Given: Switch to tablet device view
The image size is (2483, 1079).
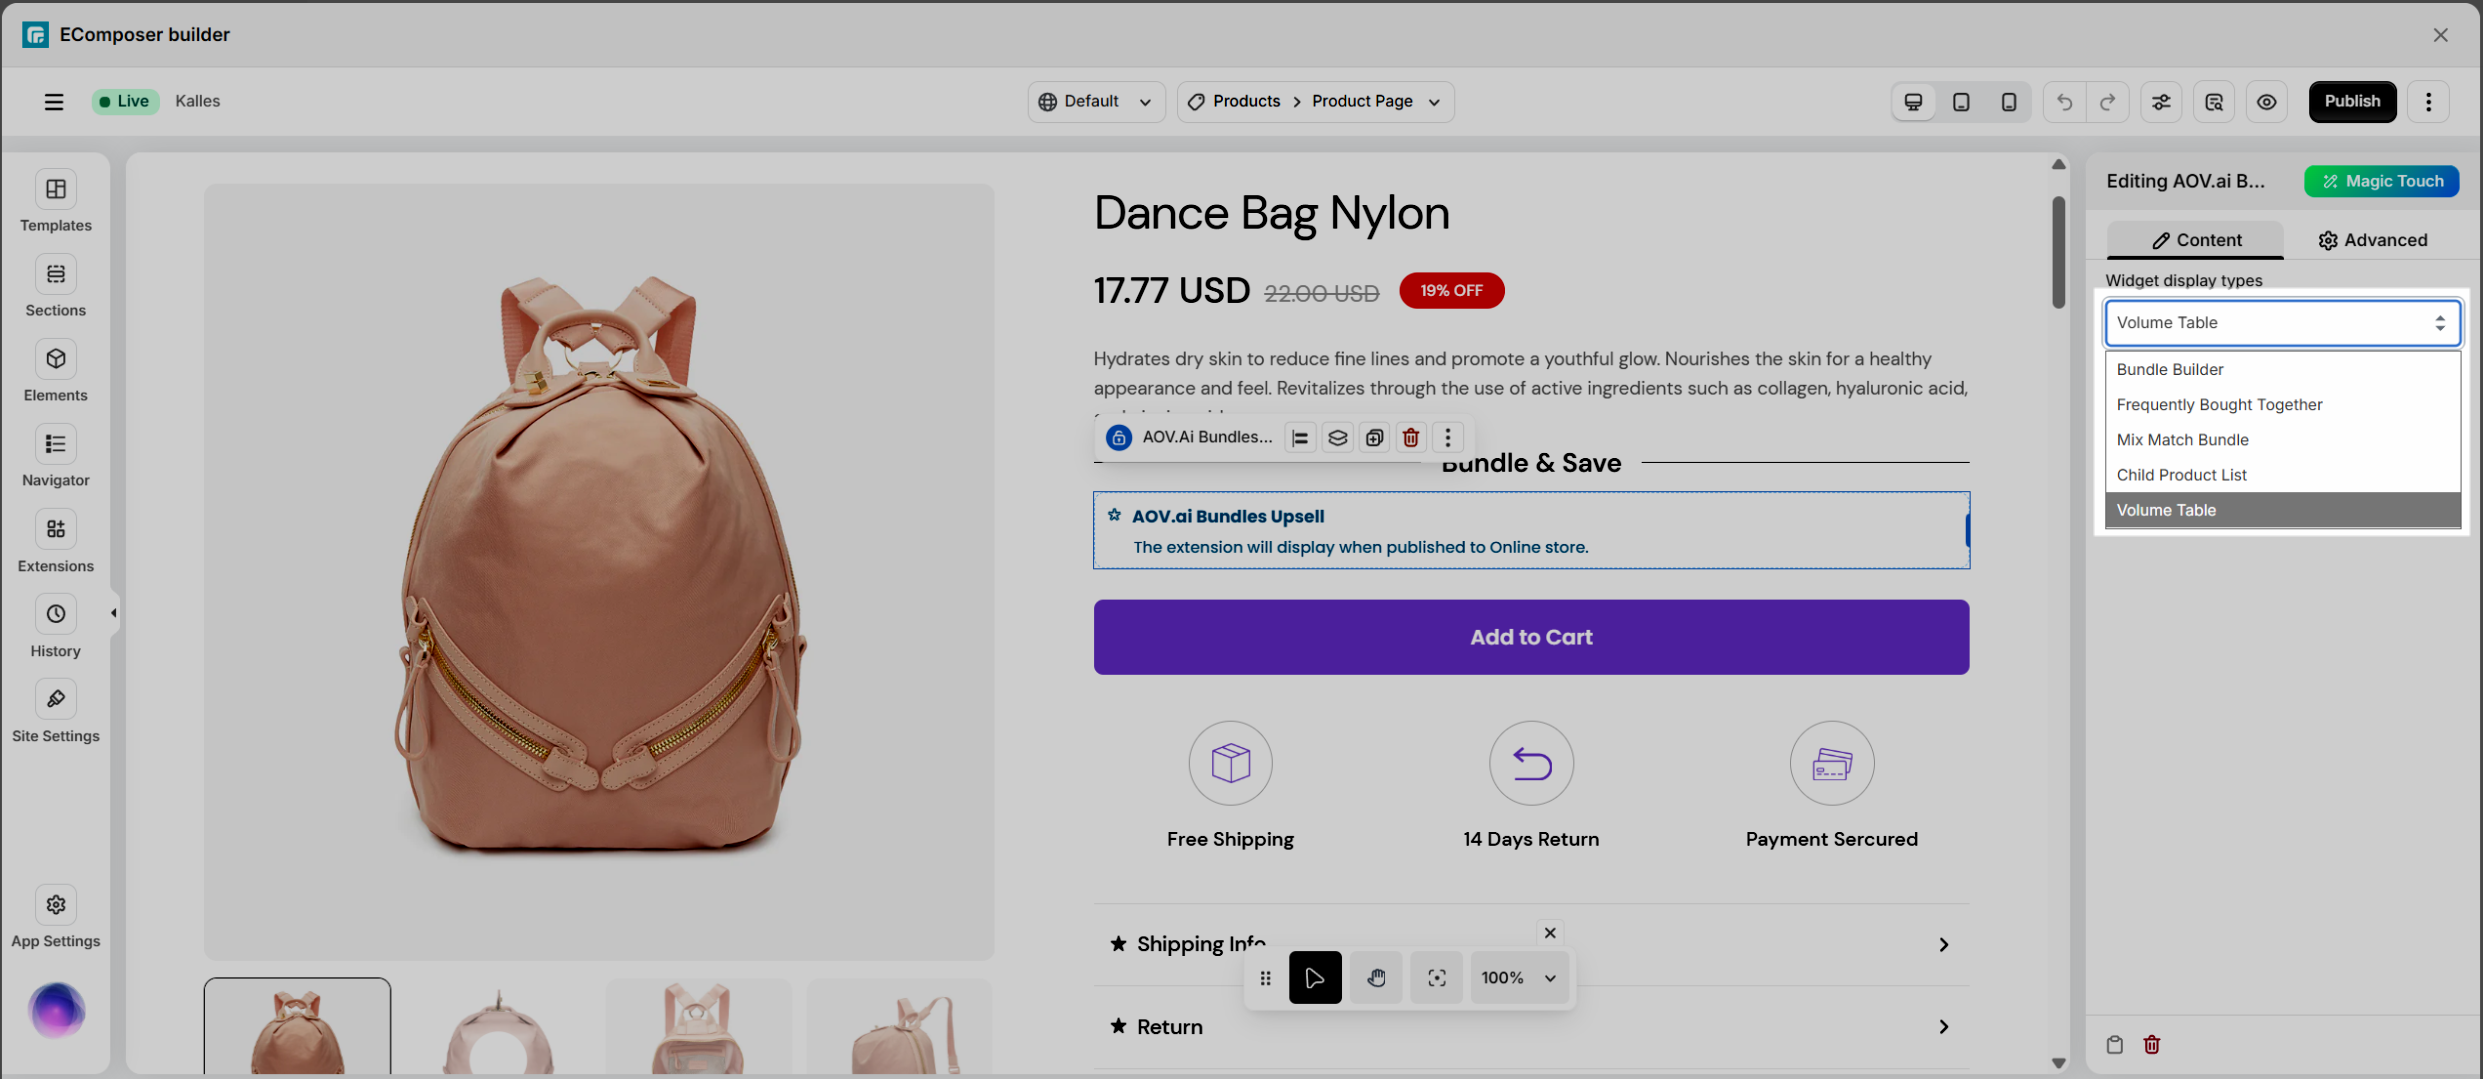Looking at the screenshot, I should pyautogui.click(x=1960, y=102).
